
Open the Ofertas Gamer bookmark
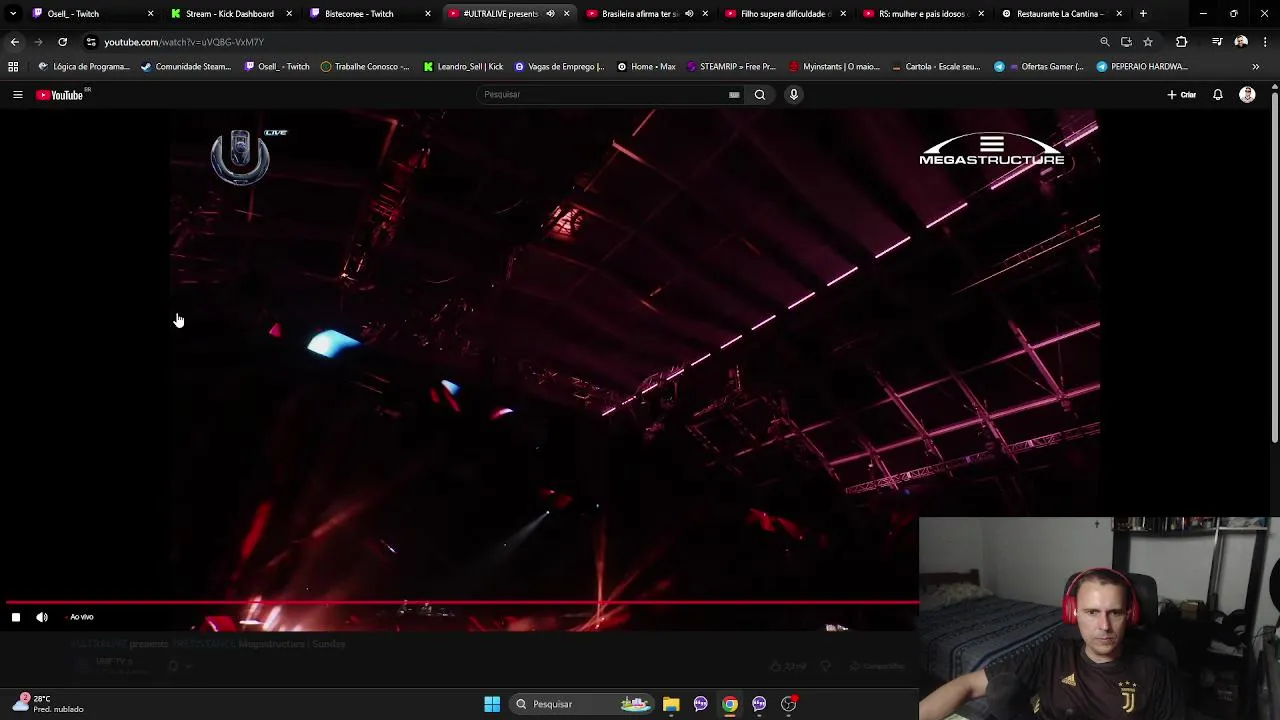coord(1039,67)
